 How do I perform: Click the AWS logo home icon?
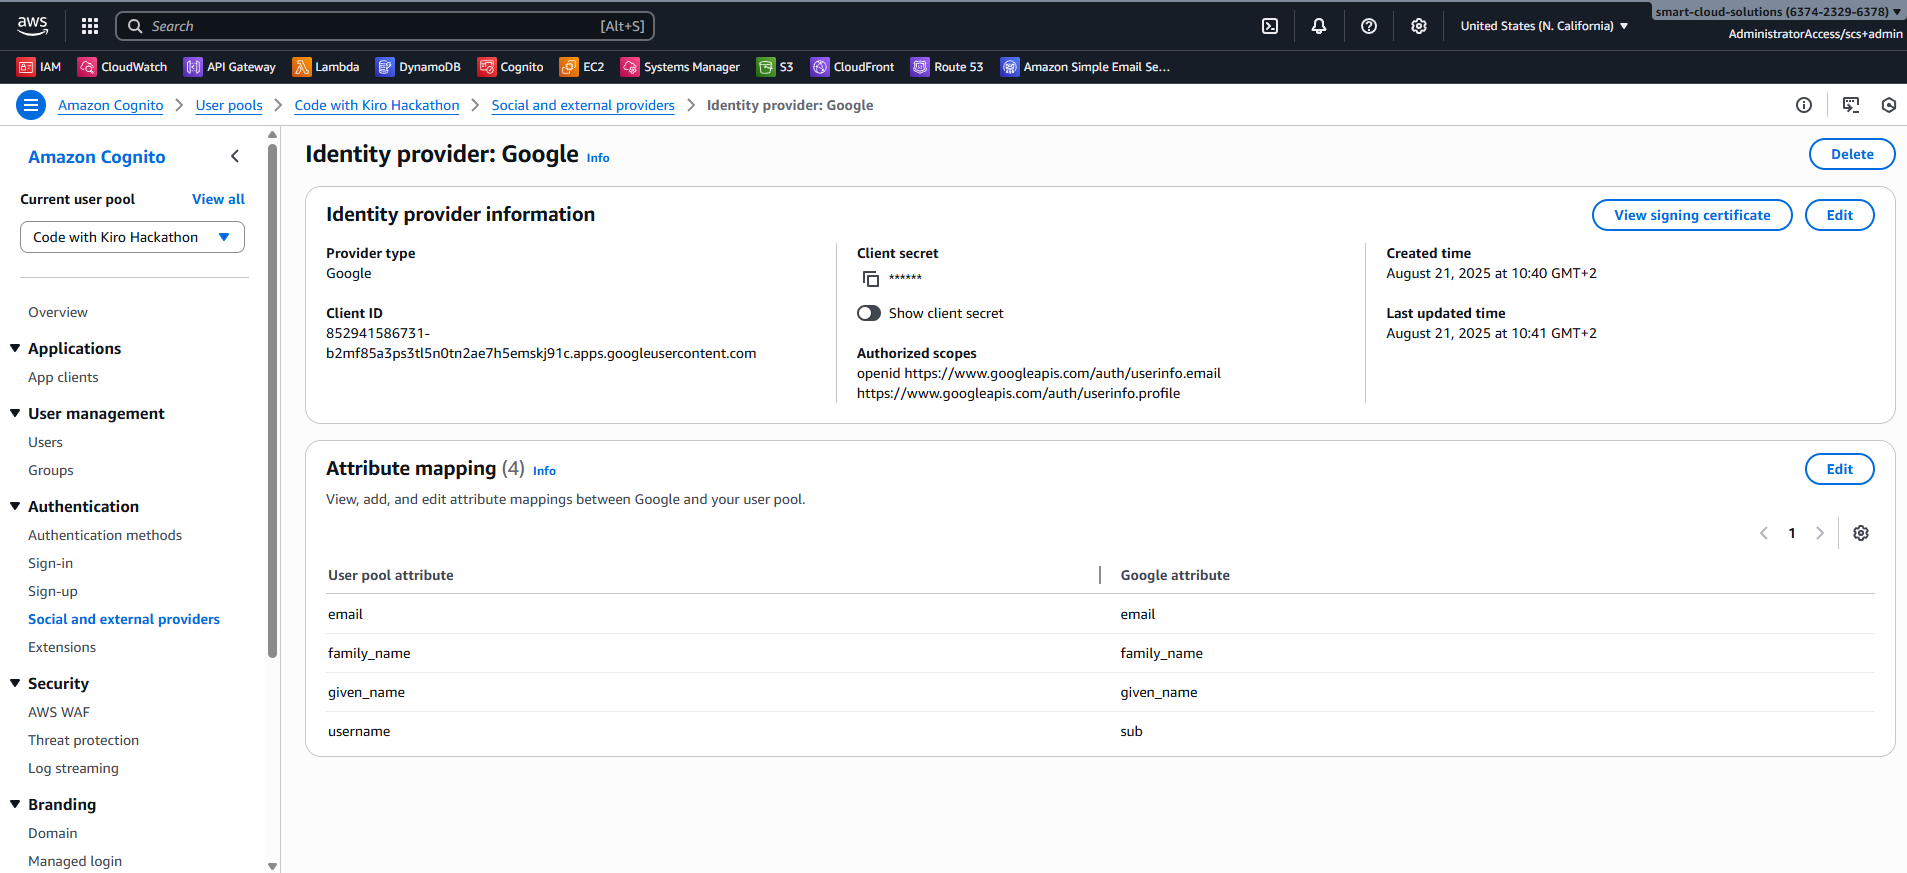pos(32,25)
